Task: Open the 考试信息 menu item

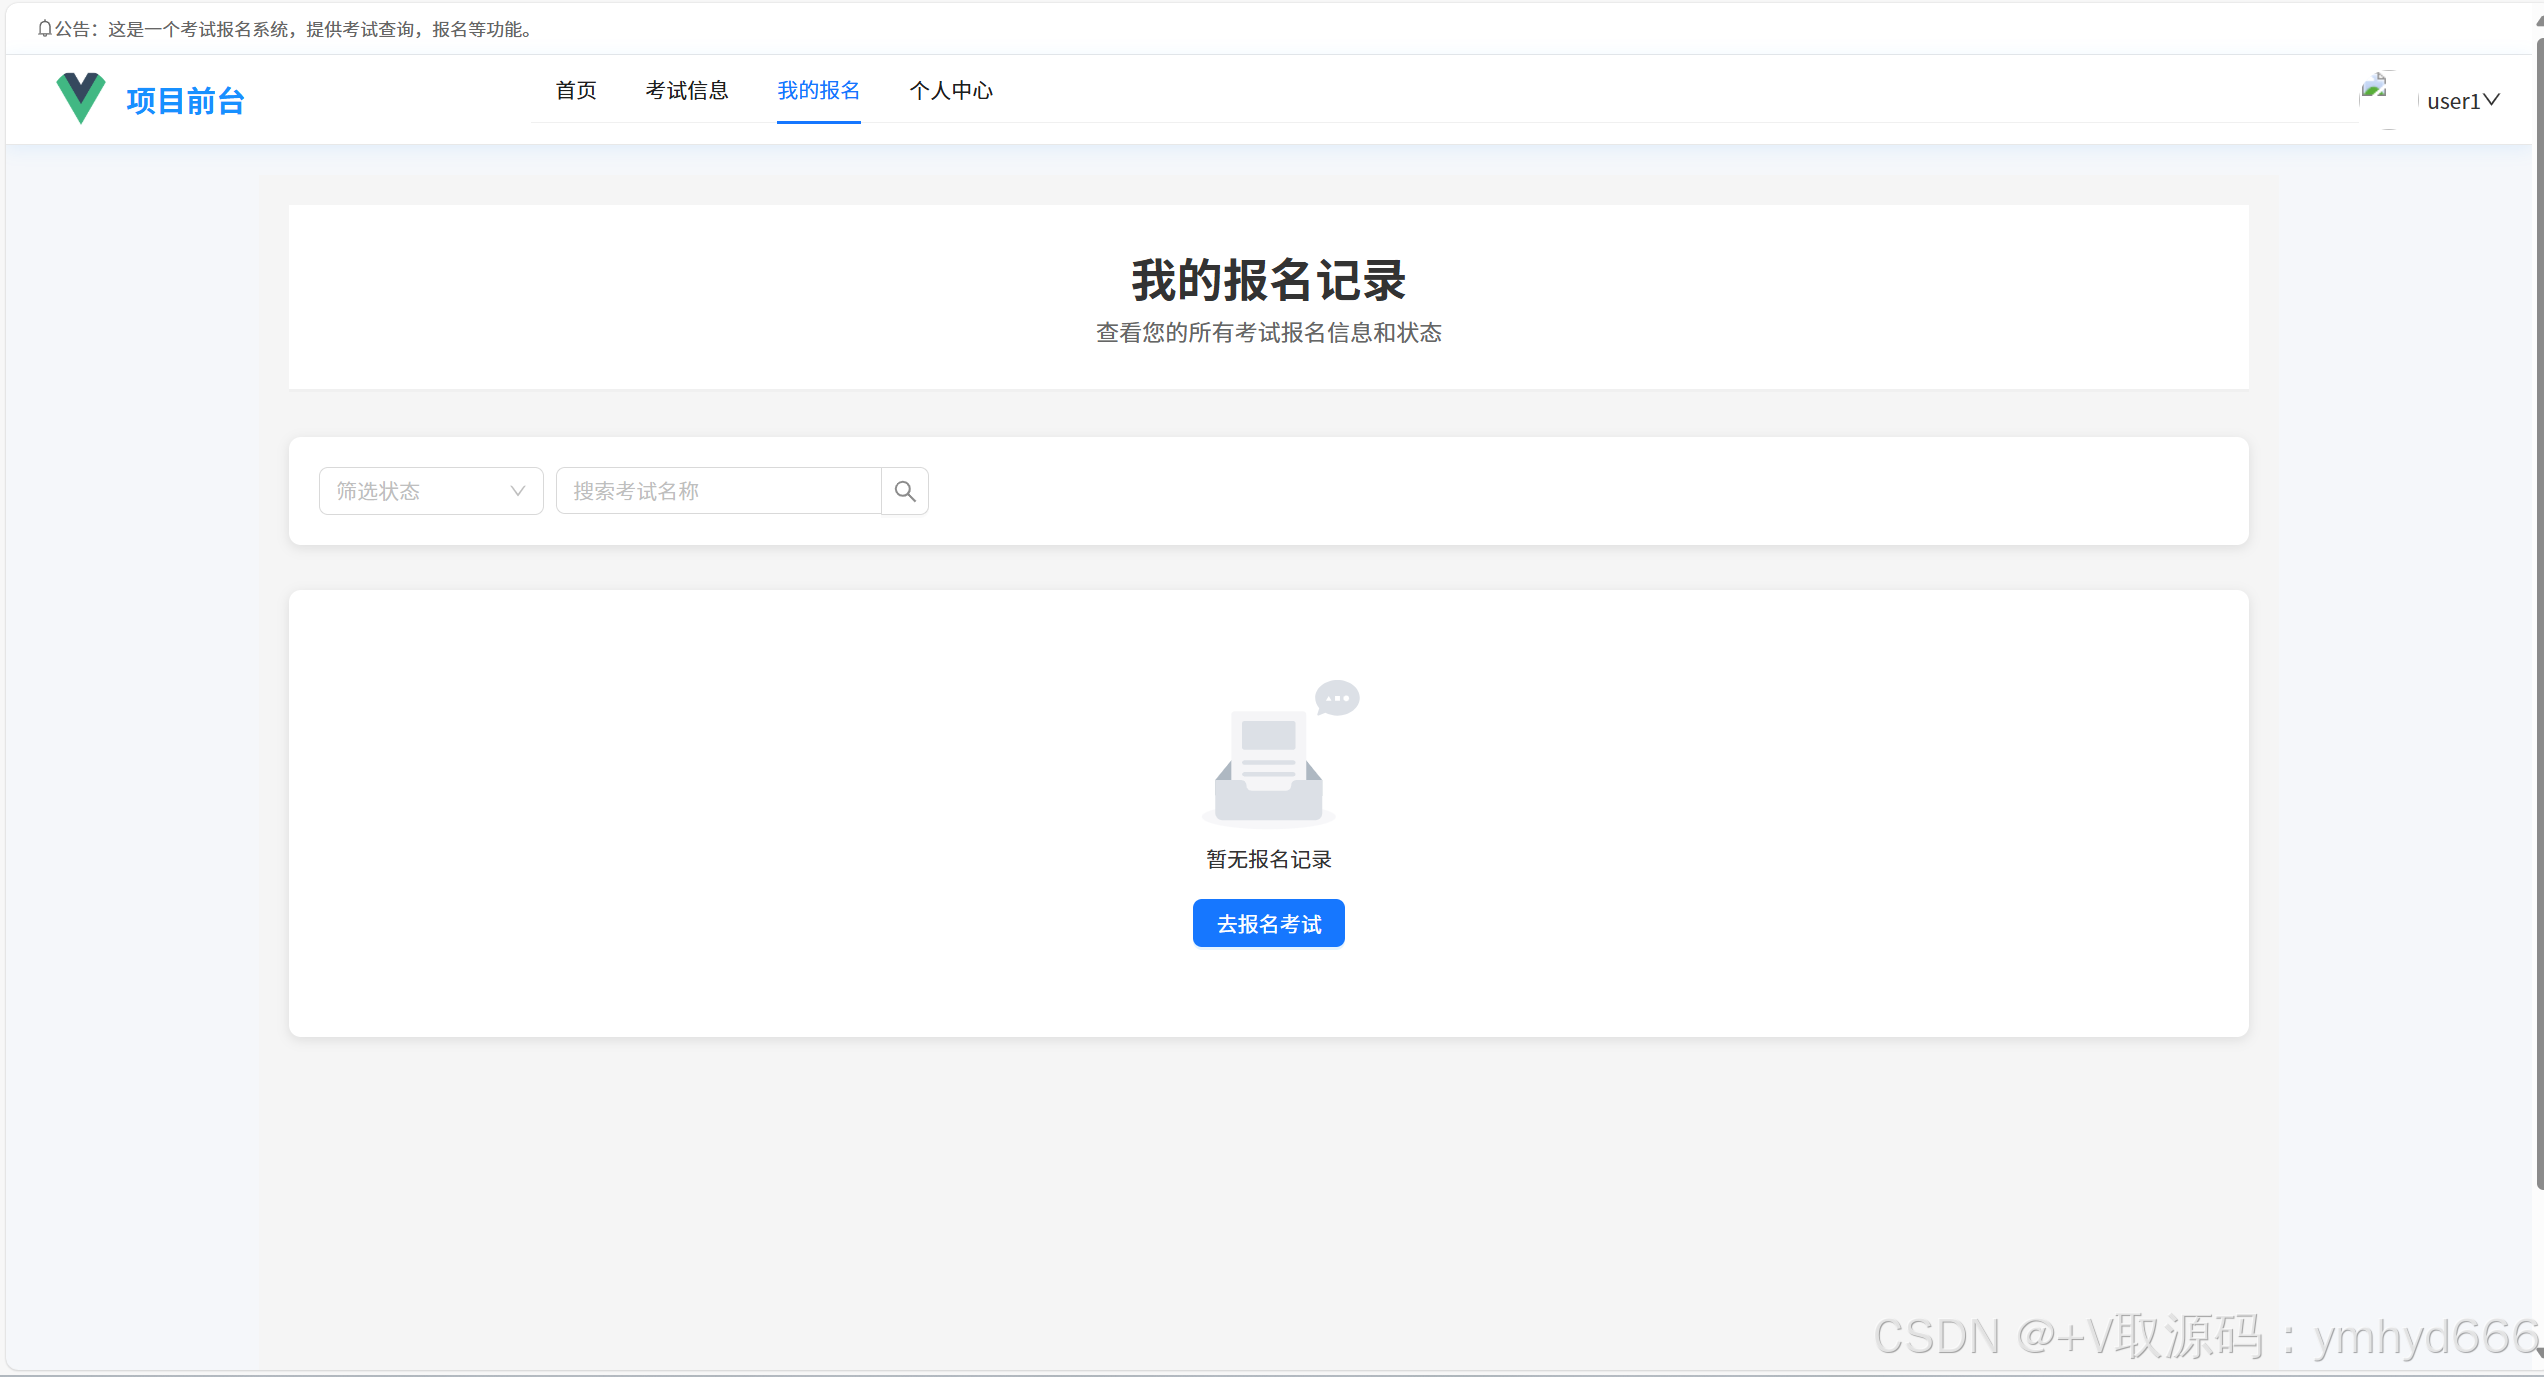Action: click(x=687, y=91)
